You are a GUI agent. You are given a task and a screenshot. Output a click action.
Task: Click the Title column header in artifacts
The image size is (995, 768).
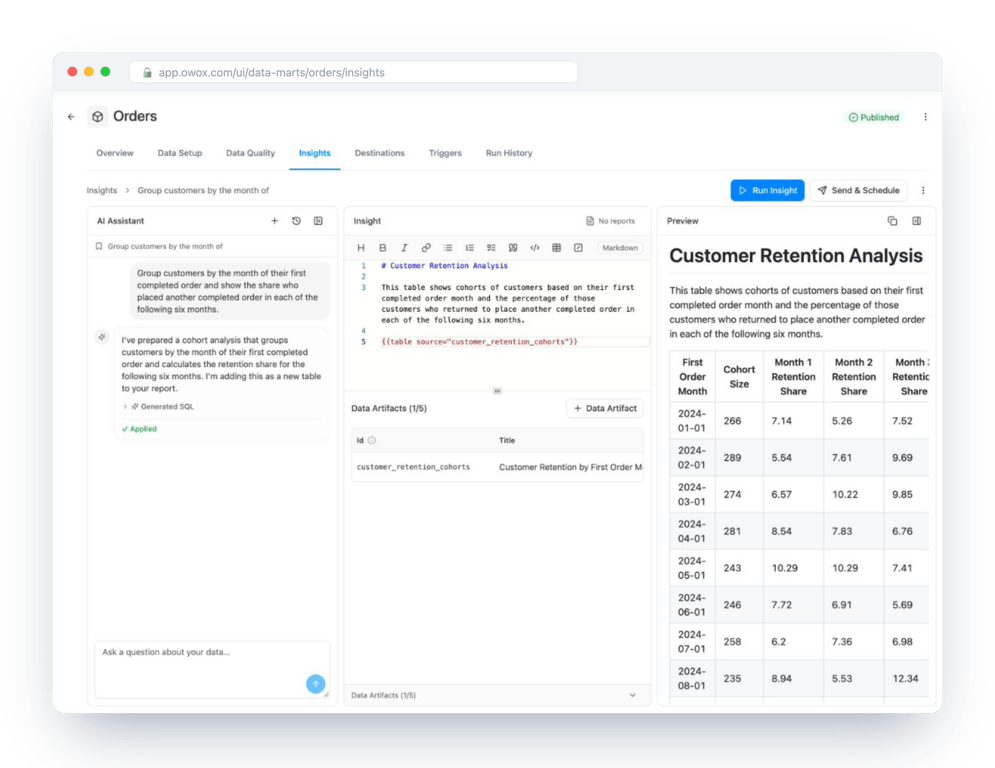507,440
